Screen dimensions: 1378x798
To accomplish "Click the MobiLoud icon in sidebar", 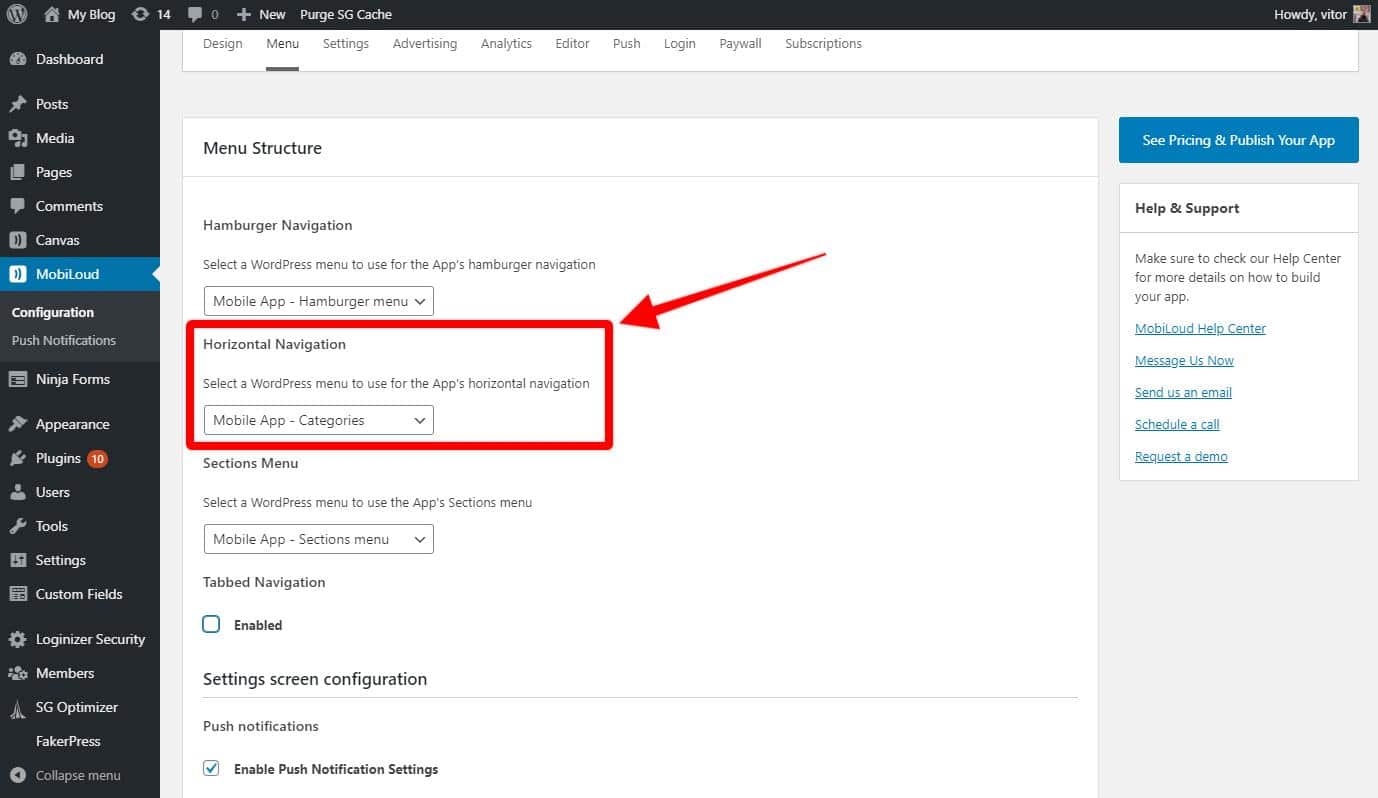I will point(17,274).
